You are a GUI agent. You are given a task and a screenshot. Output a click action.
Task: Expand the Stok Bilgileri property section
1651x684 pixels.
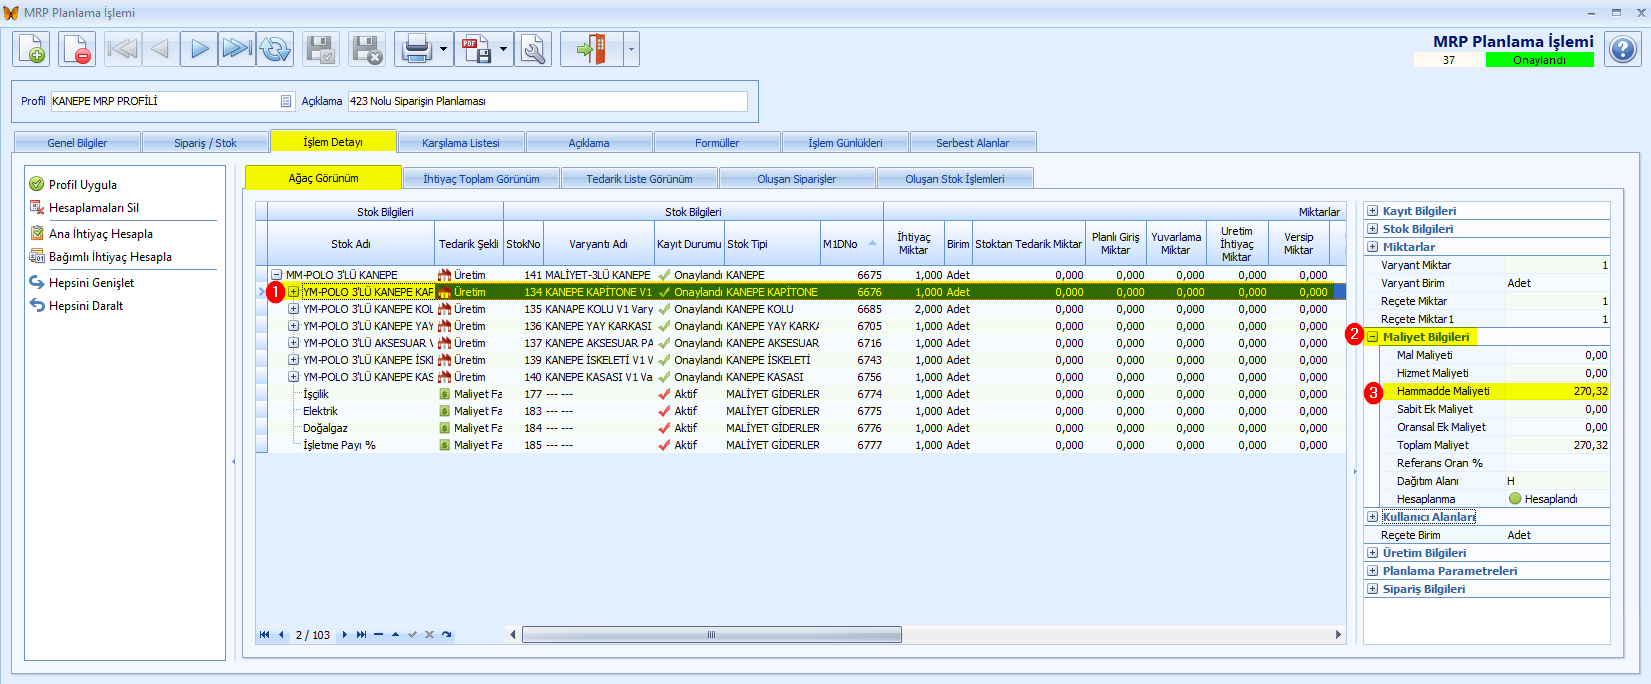(1373, 229)
